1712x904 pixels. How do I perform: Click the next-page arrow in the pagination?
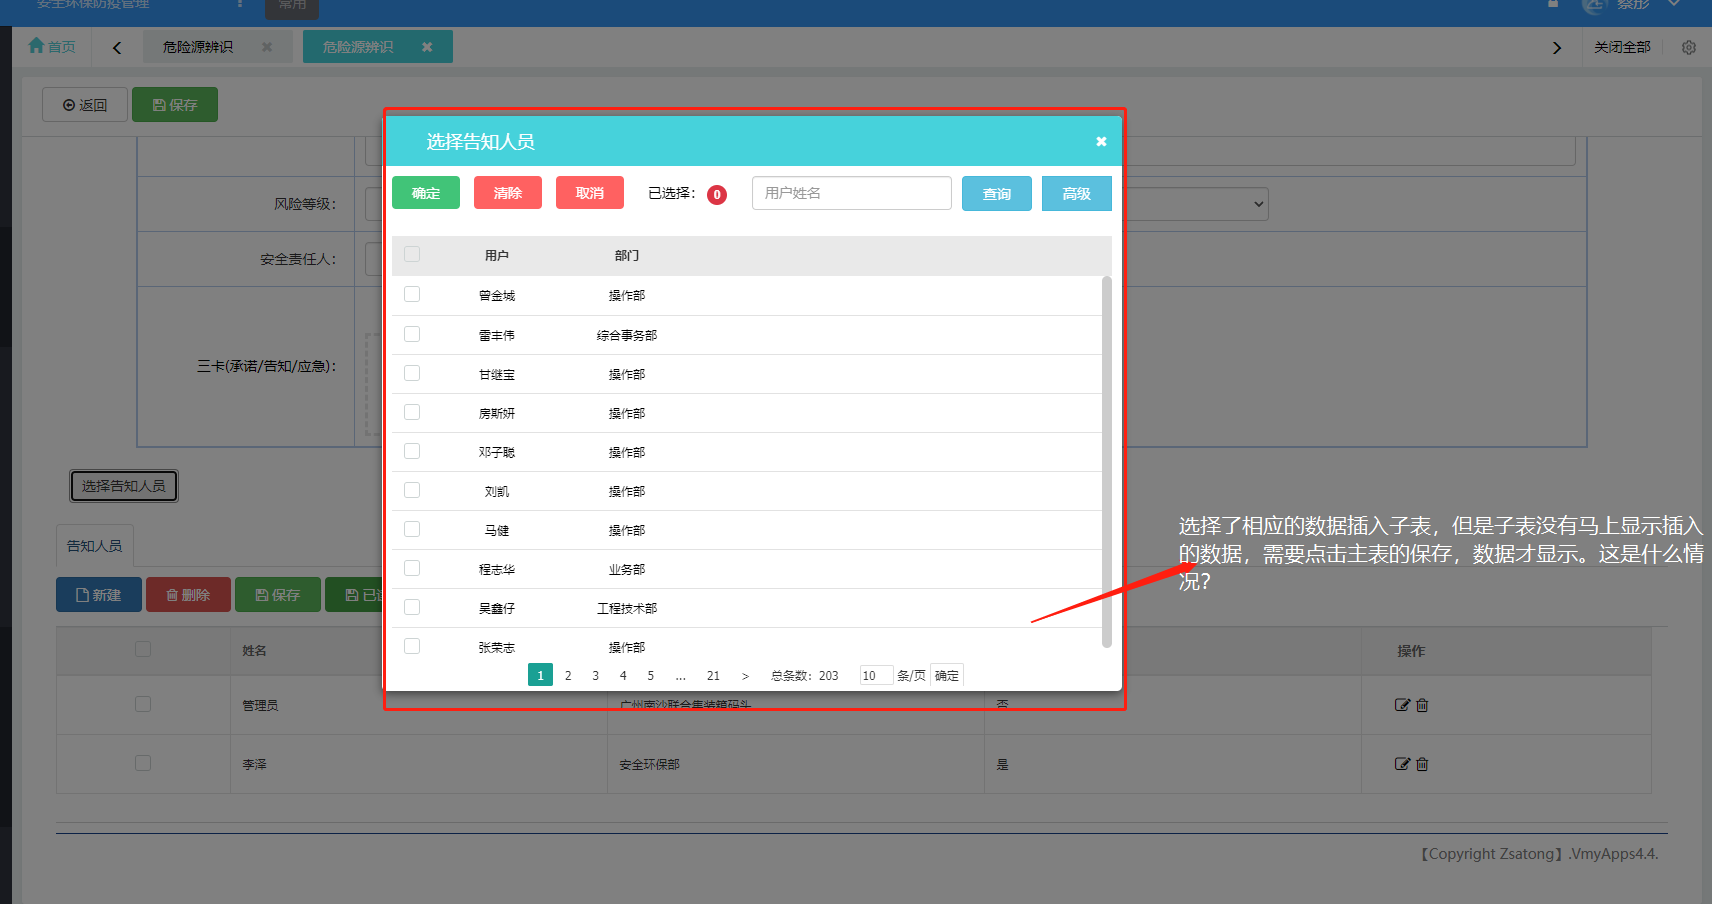[745, 676]
